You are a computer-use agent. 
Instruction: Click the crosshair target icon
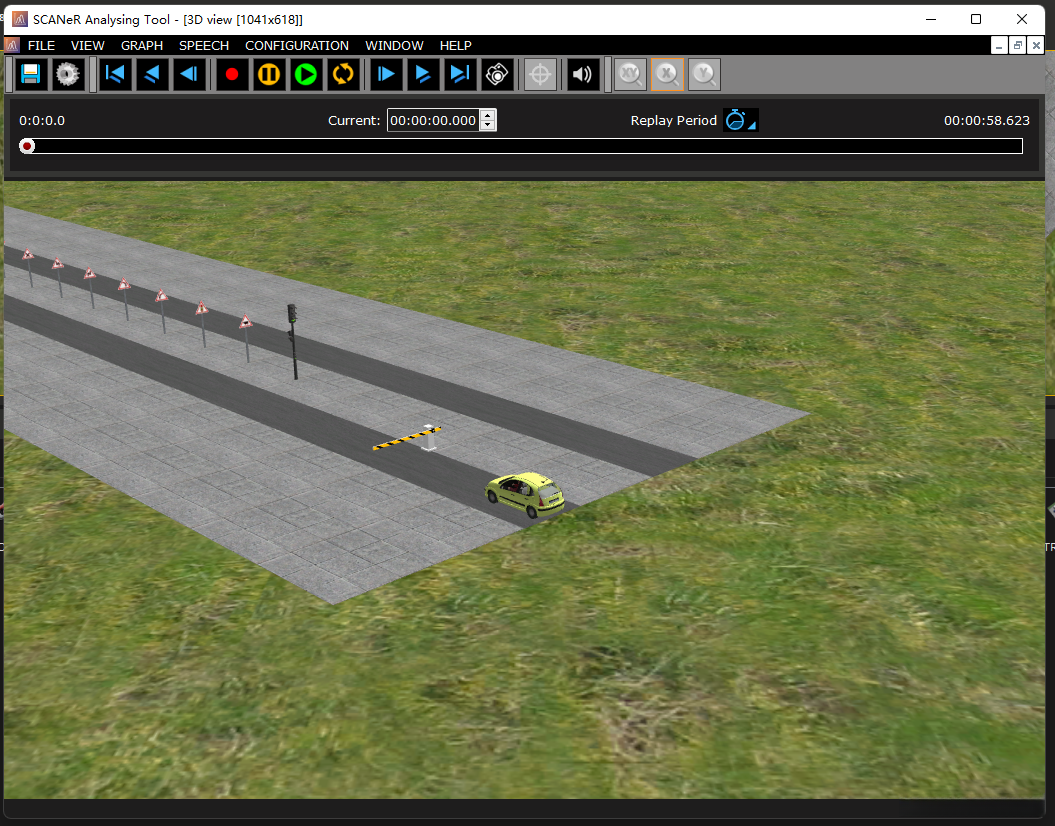tap(540, 74)
